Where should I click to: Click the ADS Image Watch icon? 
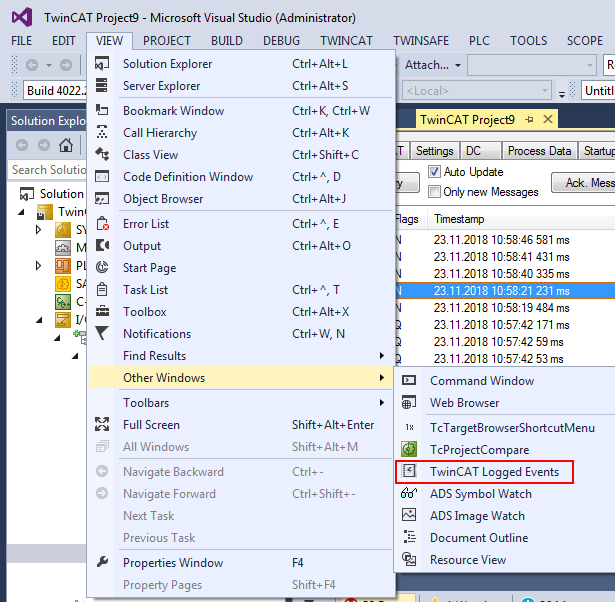(x=409, y=515)
